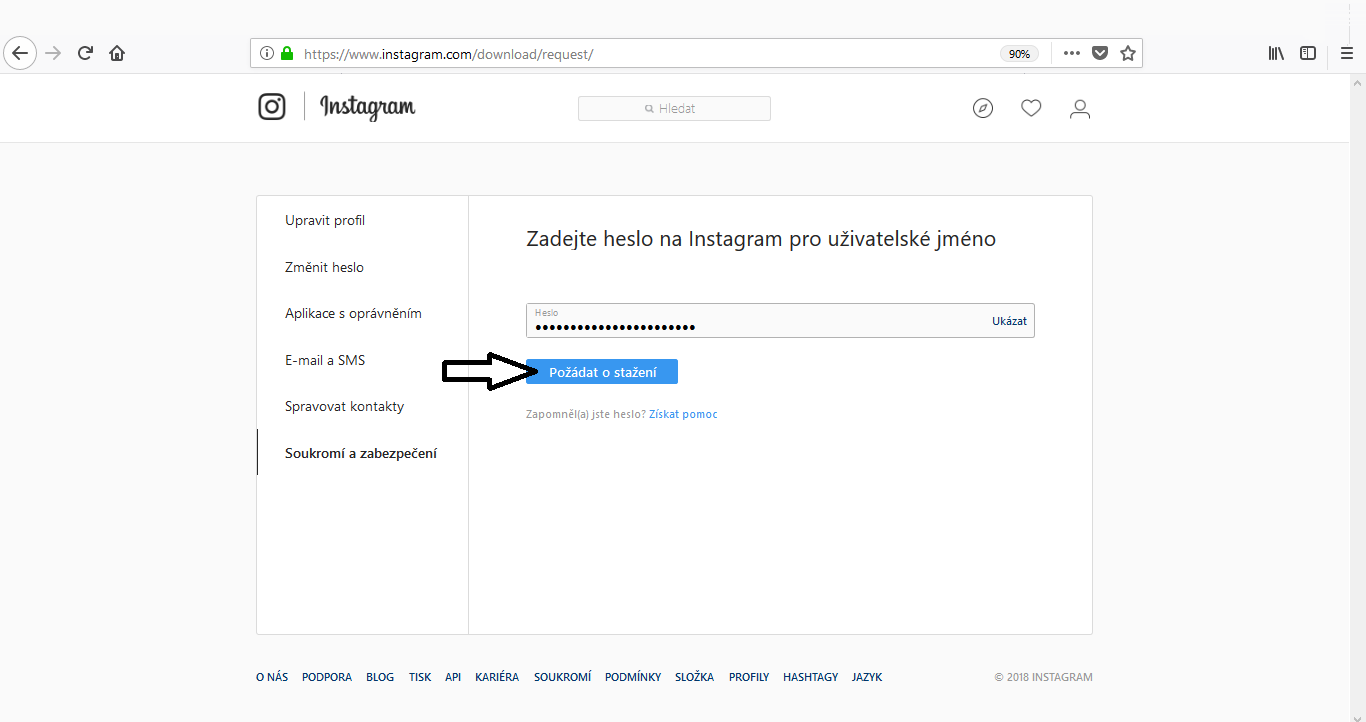
Task: Click the Požádat o stažení button
Action: click(x=602, y=372)
